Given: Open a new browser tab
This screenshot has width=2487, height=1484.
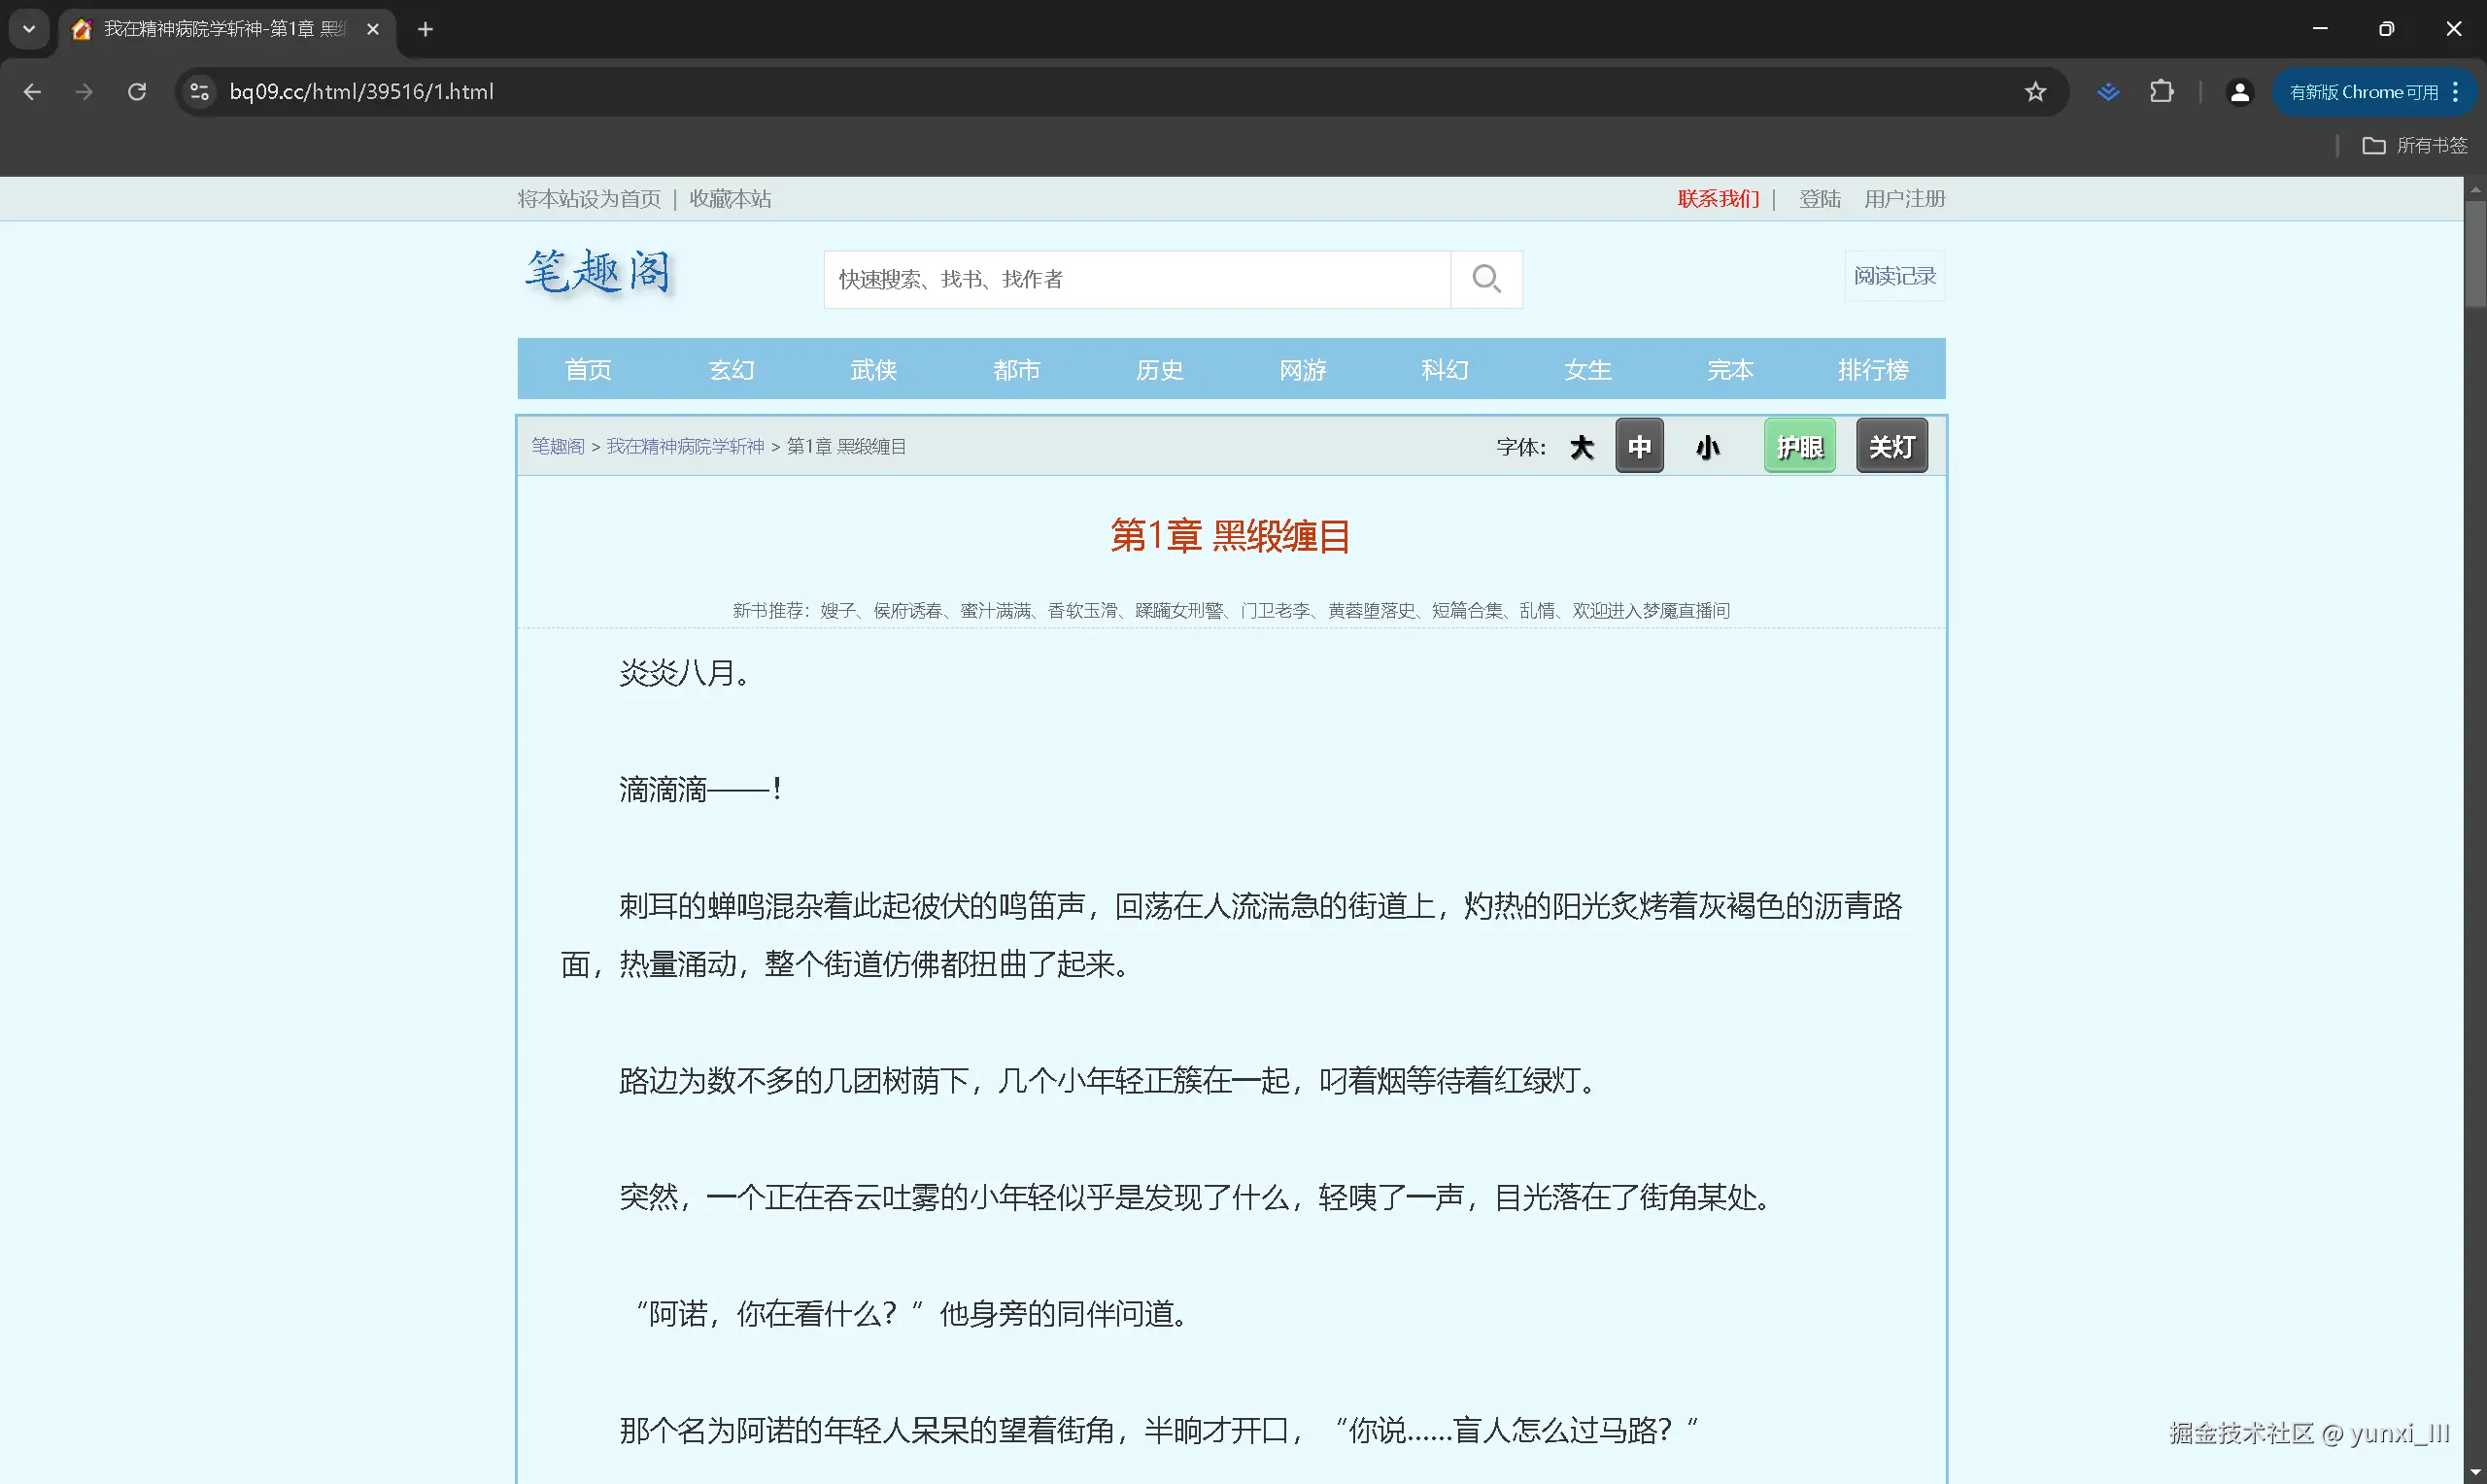Looking at the screenshot, I should click(425, 29).
